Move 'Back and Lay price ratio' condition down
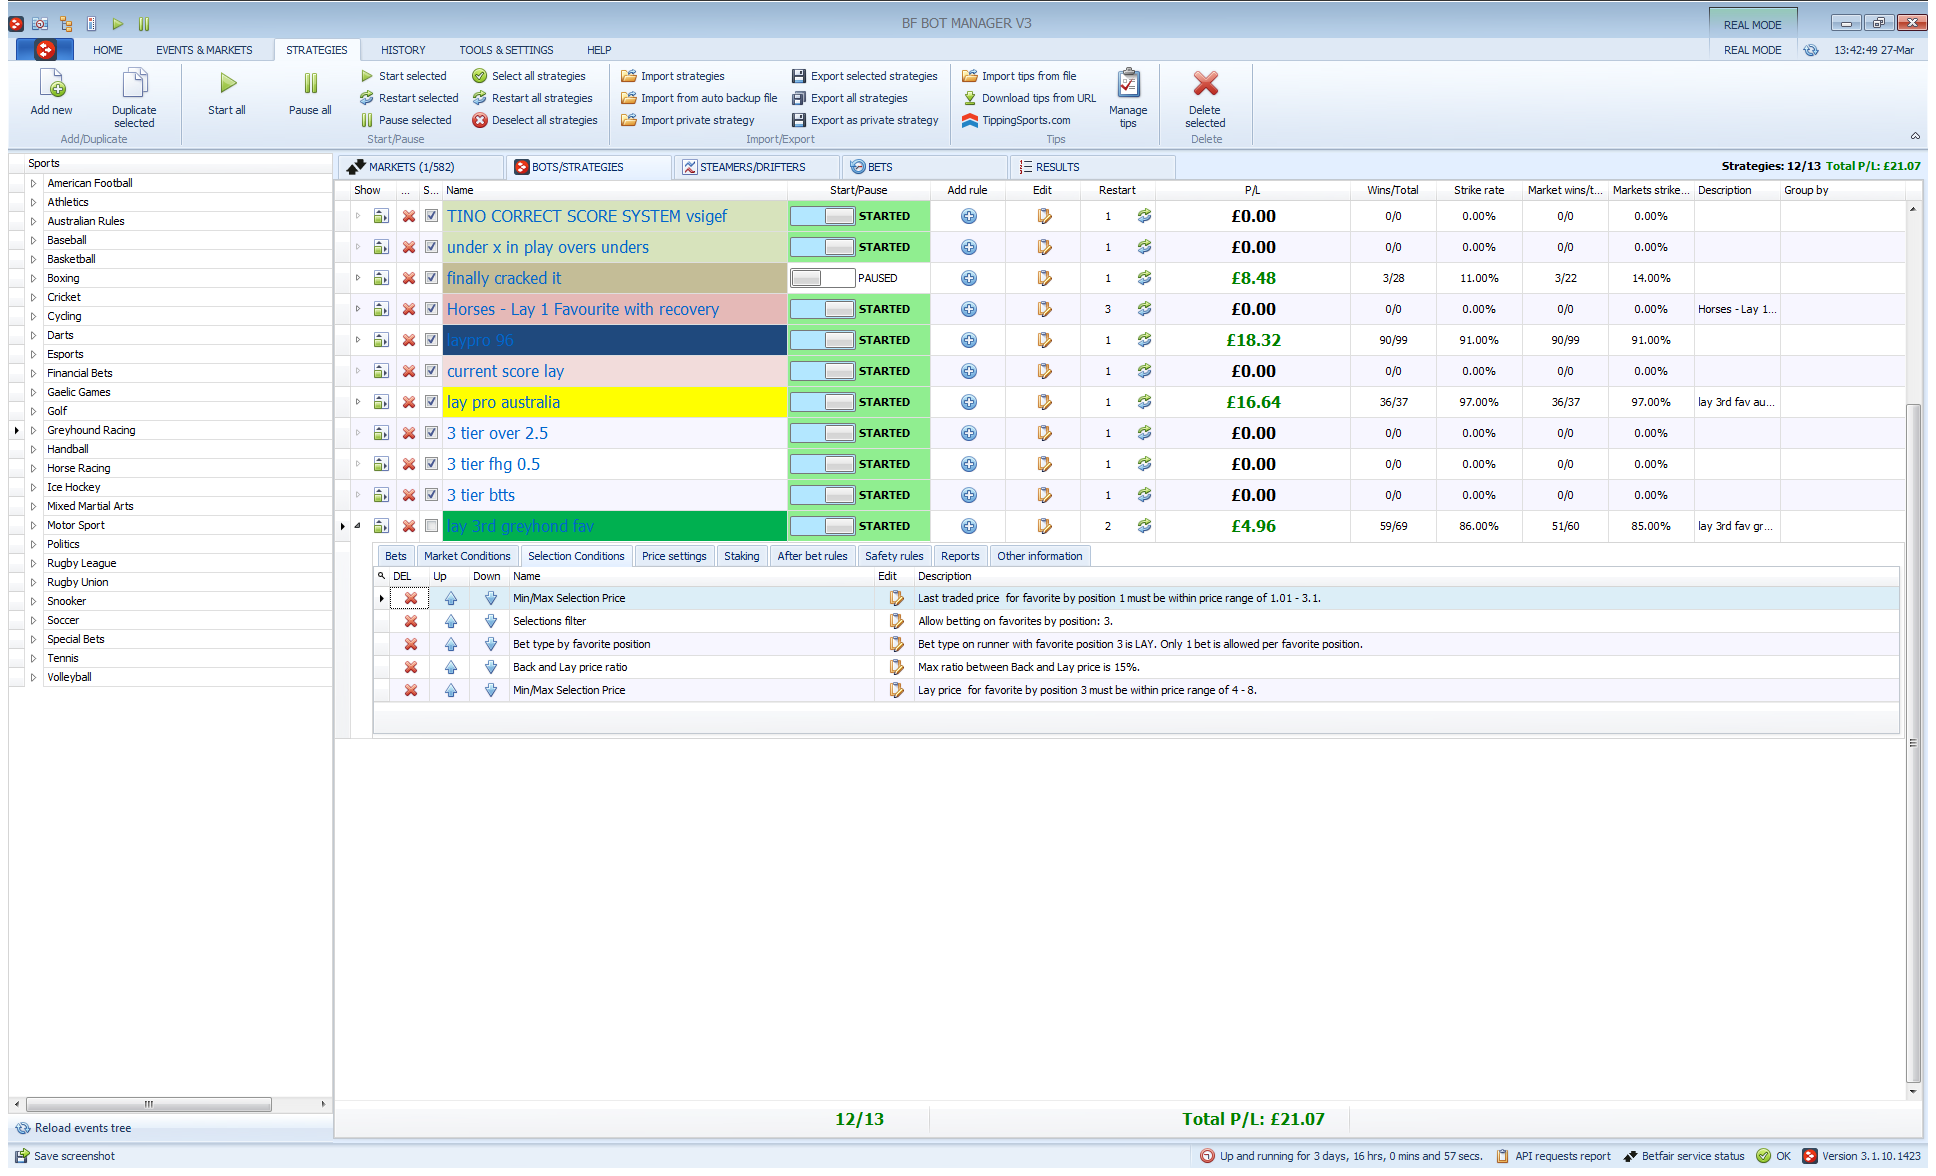Image resolution: width=1936 pixels, height=1176 pixels. tap(490, 667)
